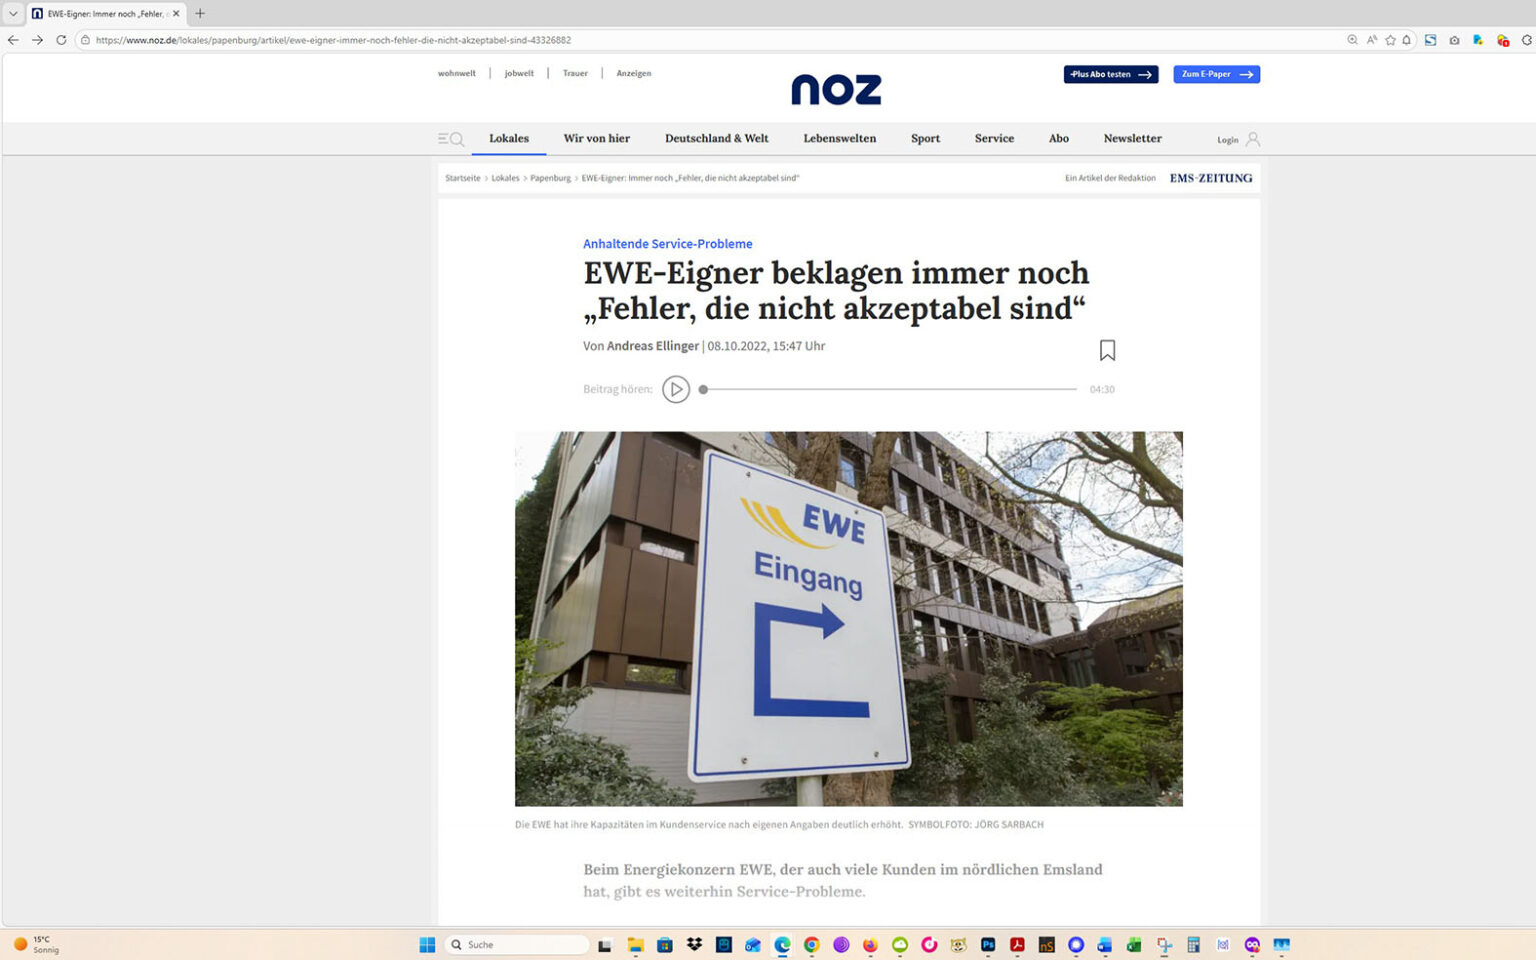
Task: Open the read-aloud font size icon
Action: (1372, 40)
